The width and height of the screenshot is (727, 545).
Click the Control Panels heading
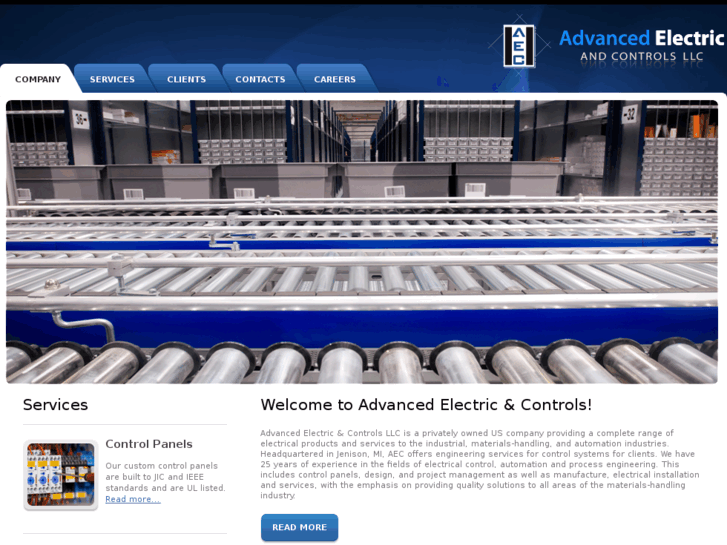coord(149,444)
